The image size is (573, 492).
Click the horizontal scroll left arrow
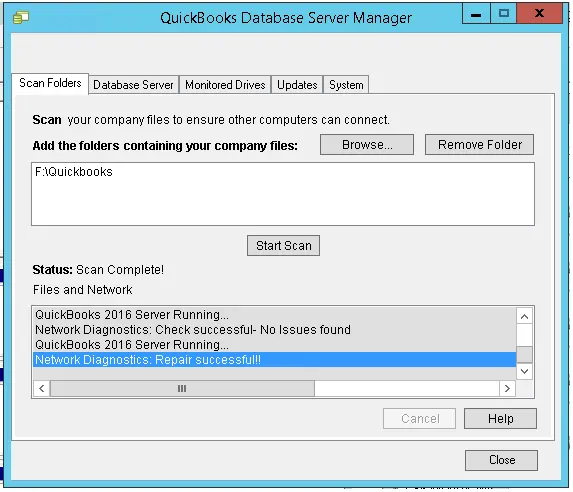tap(42, 389)
